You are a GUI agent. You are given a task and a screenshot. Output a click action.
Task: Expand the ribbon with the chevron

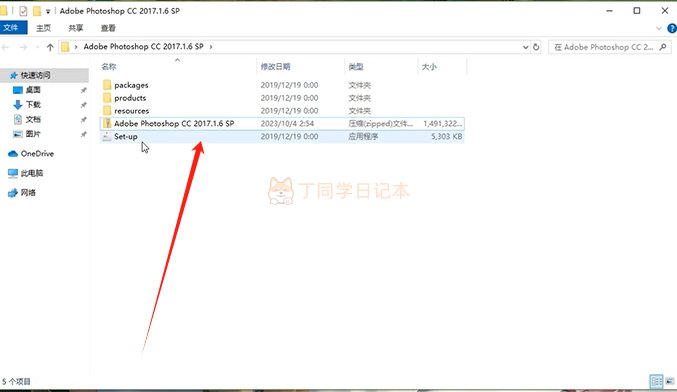click(x=658, y=28)
